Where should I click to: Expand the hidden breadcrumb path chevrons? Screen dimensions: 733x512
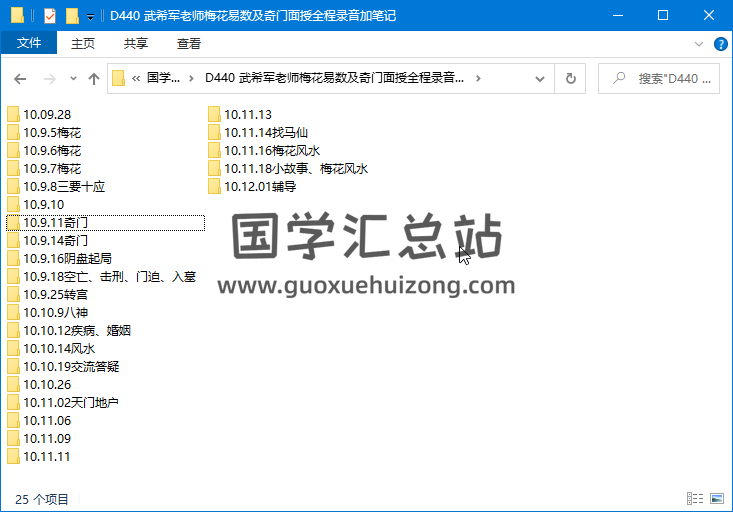[136, 79]
